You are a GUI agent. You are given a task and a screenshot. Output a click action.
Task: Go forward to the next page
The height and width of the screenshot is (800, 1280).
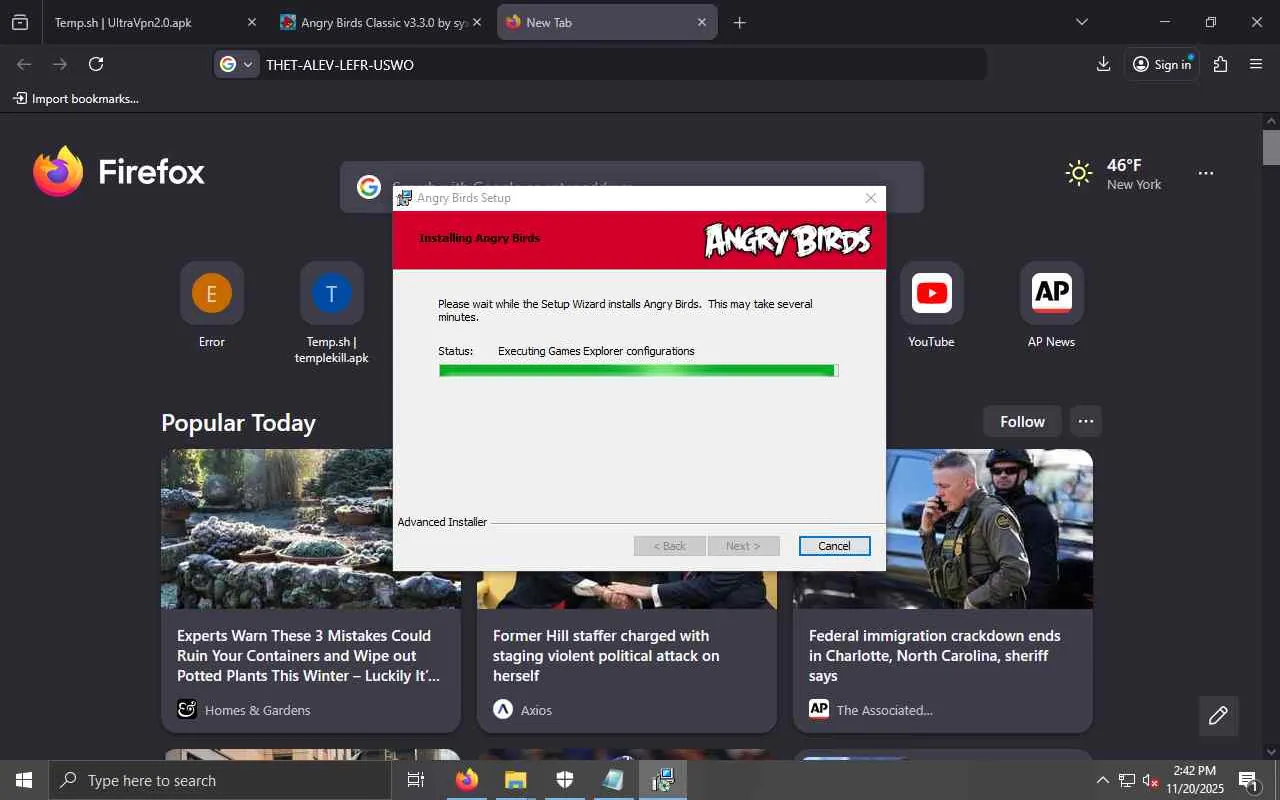tap(60, 64)
